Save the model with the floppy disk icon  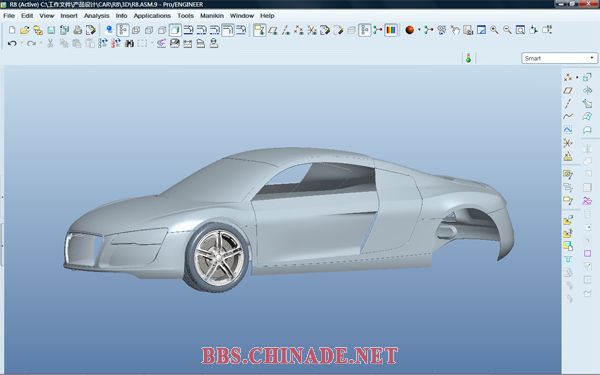[x=51, y=30]
